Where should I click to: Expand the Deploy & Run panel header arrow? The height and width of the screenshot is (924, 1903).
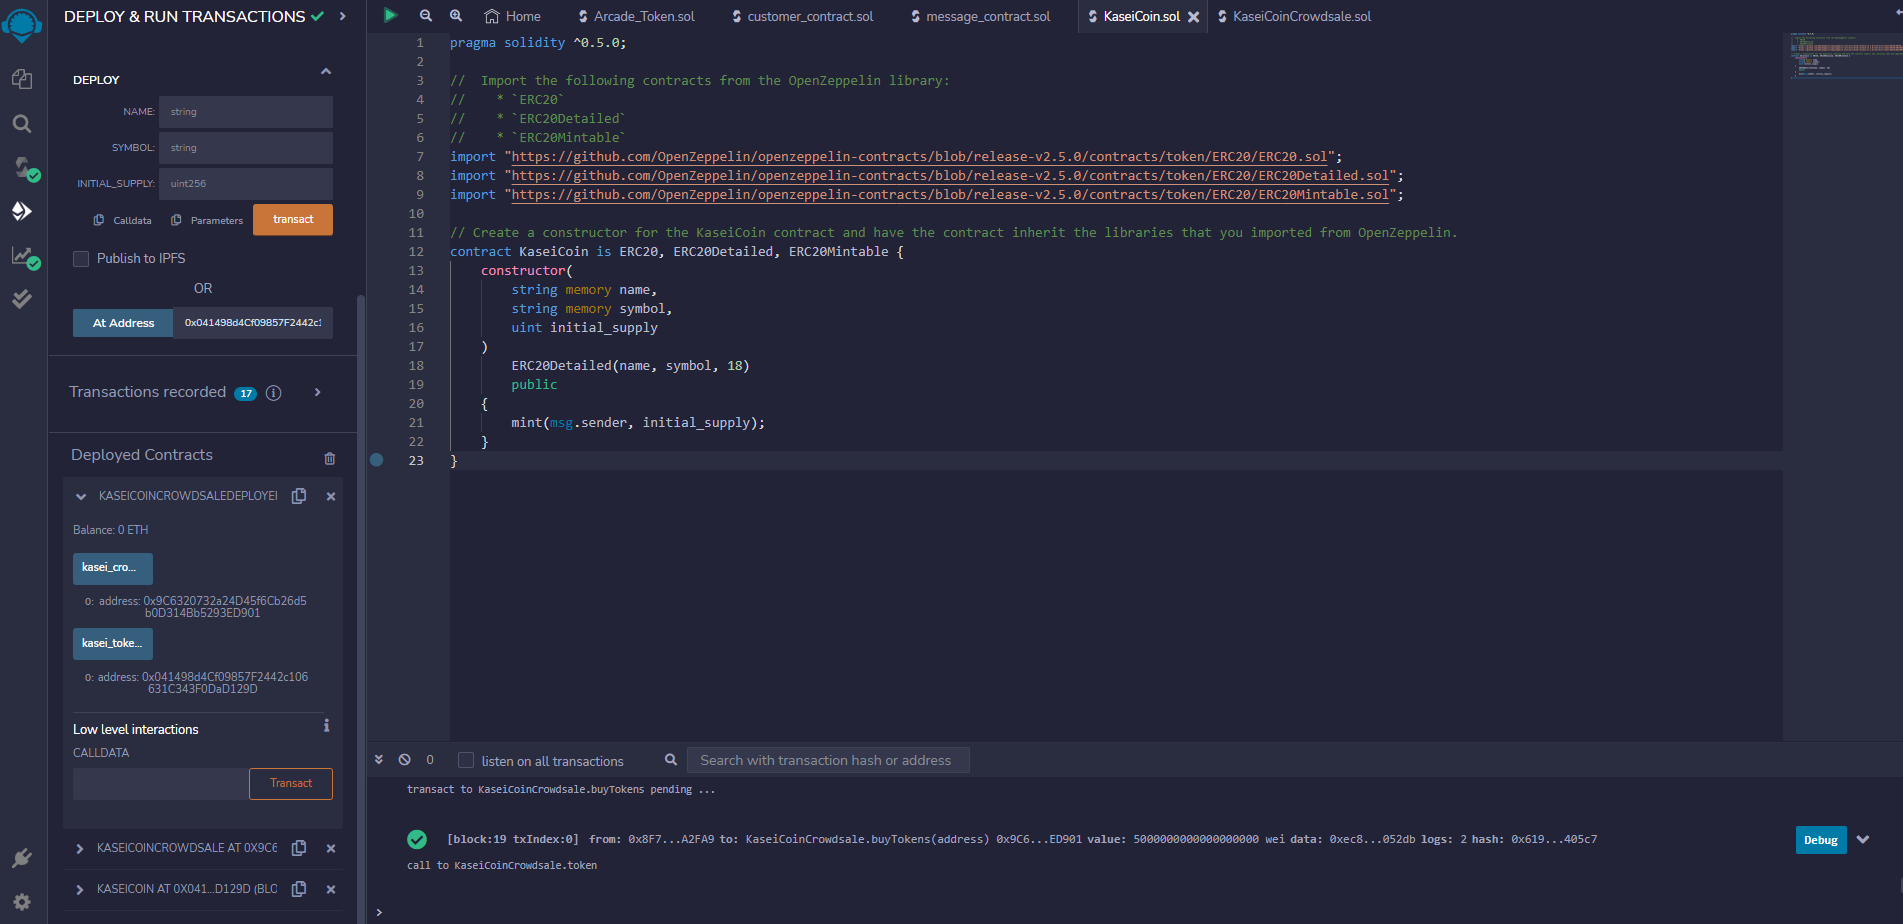point(343,16)
